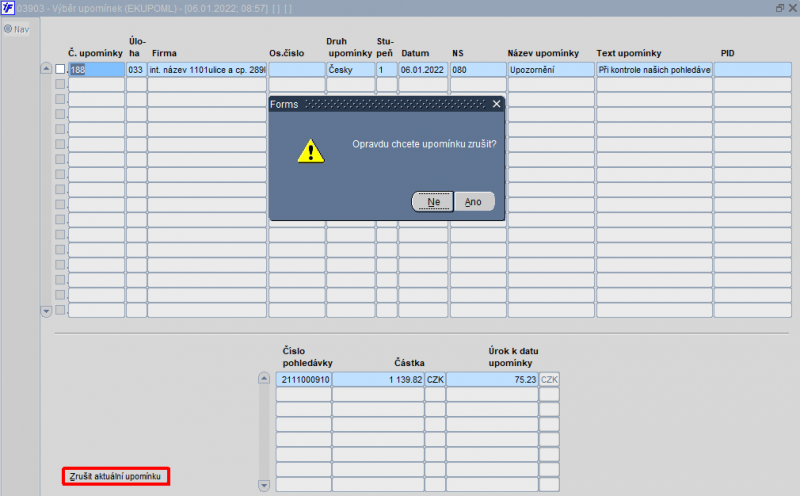Click the yellow warning triangle icon
The height and width of the screenshot is (496, 800).
point(311,151)
